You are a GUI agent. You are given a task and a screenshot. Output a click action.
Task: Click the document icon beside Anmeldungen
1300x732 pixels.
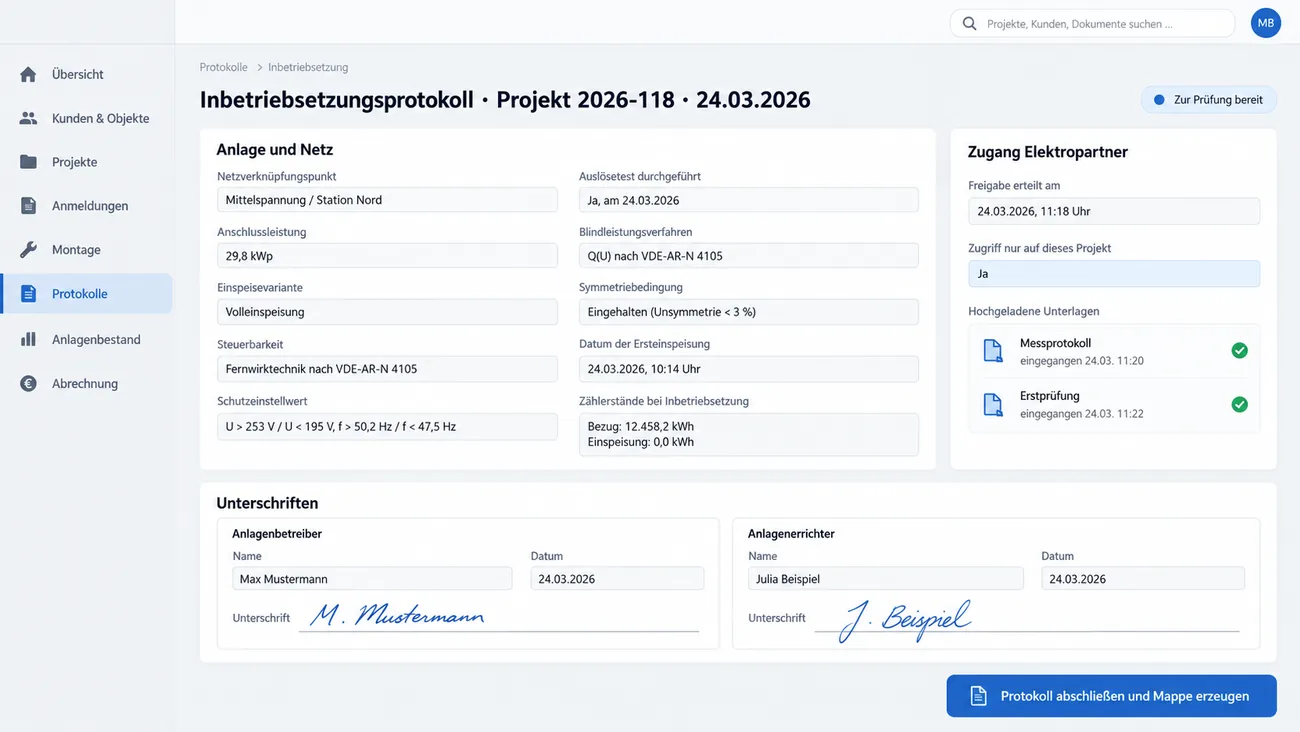(x=28, y=206)
